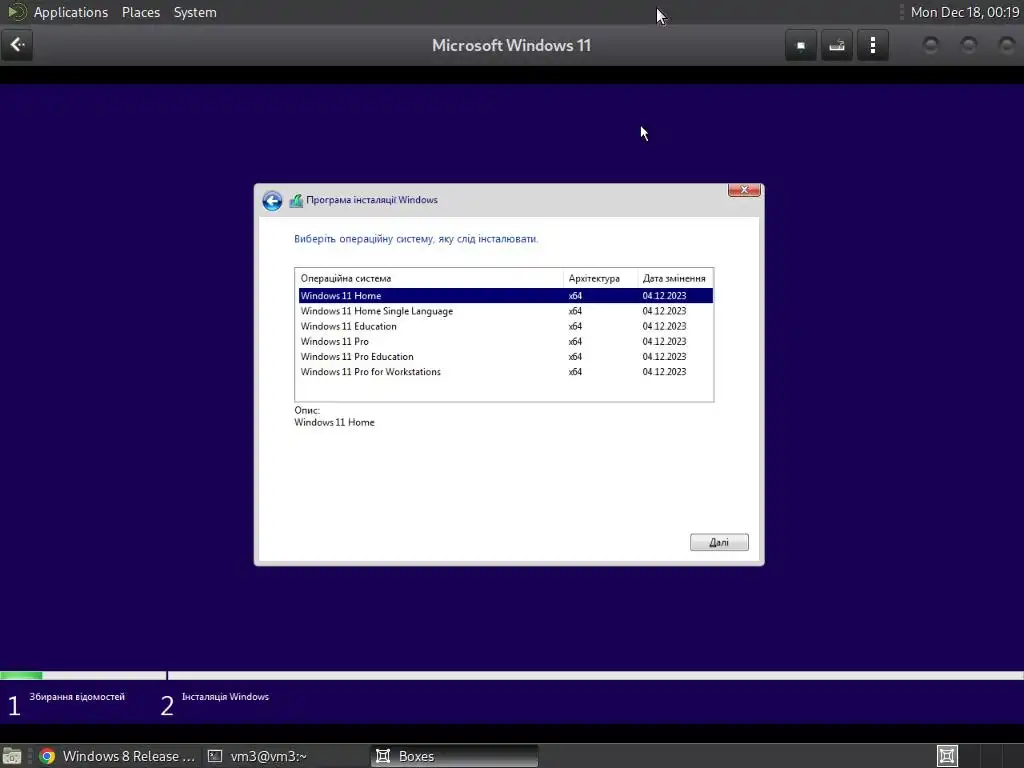Screen dimensions: 1024x768
Task: Click the blue back arrow in Windows Setup
Action: click(272, 200)
